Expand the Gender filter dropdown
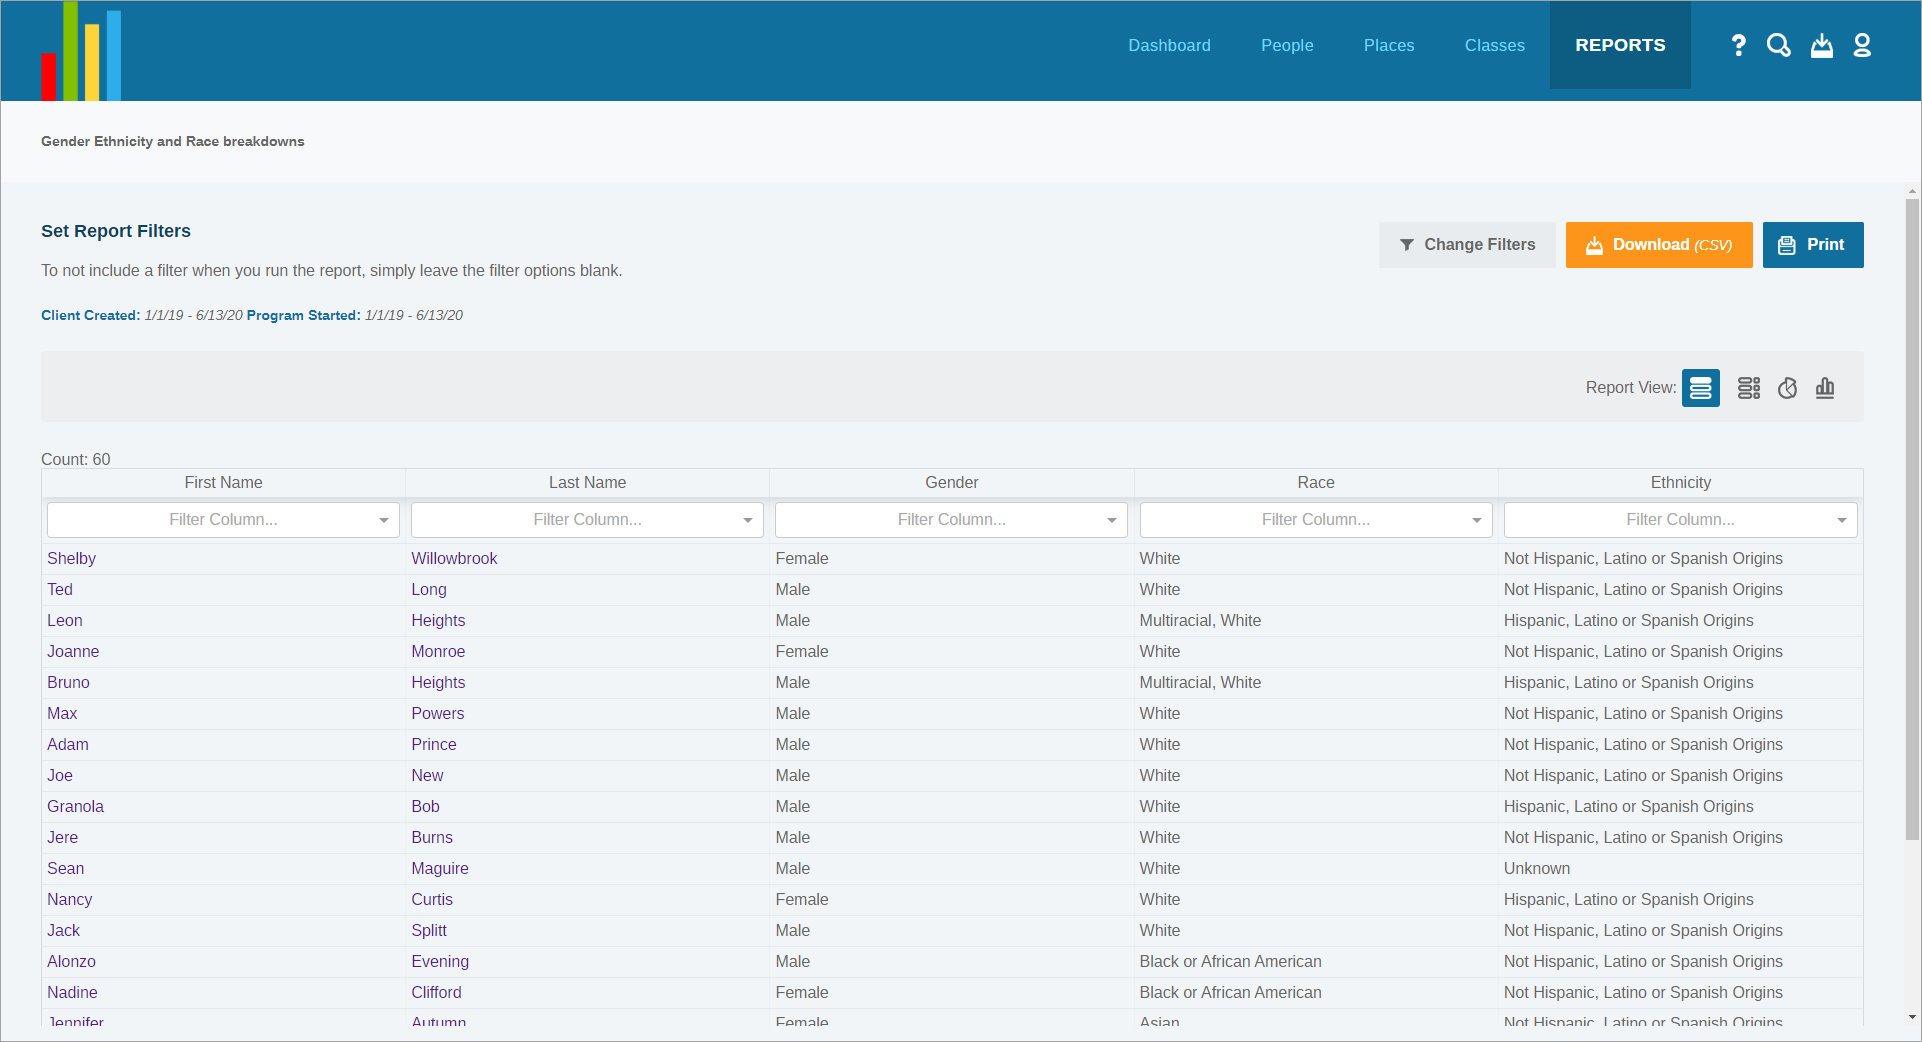This screenshot has width=1922, height=1042. pyautogui.click(x=1112, y=520)
